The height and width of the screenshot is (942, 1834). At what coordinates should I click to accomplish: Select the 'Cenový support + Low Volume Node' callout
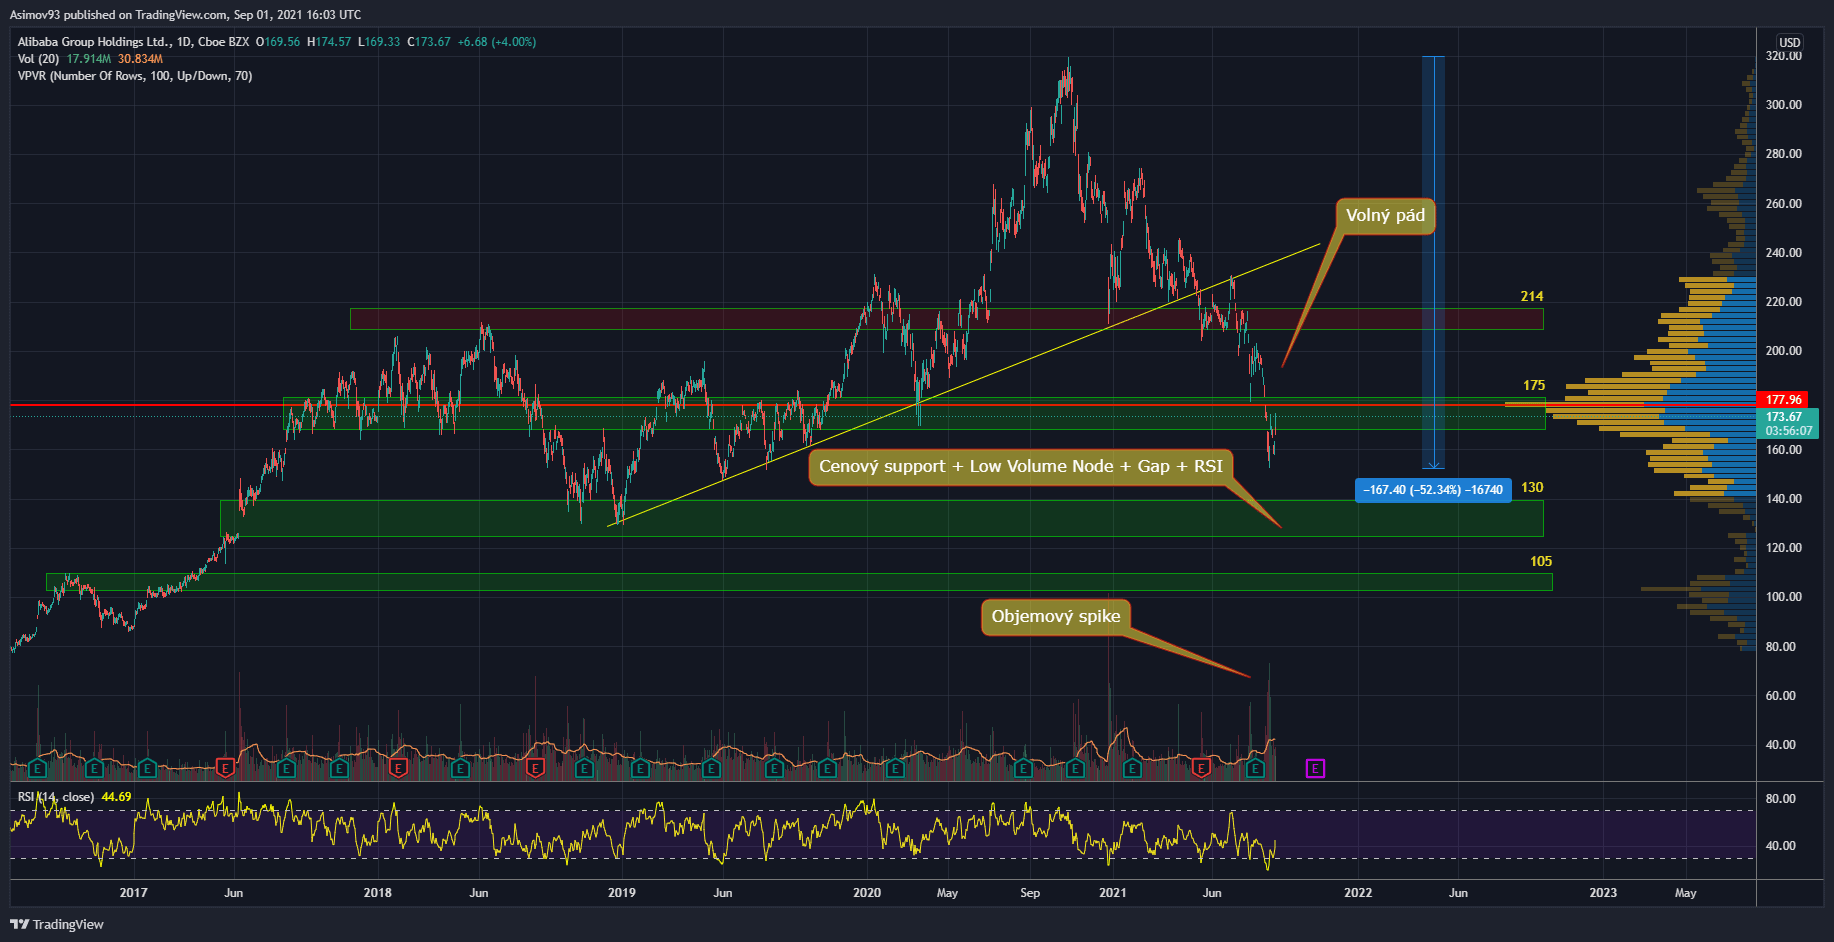pyautogui.click(x=1020, y=467)
